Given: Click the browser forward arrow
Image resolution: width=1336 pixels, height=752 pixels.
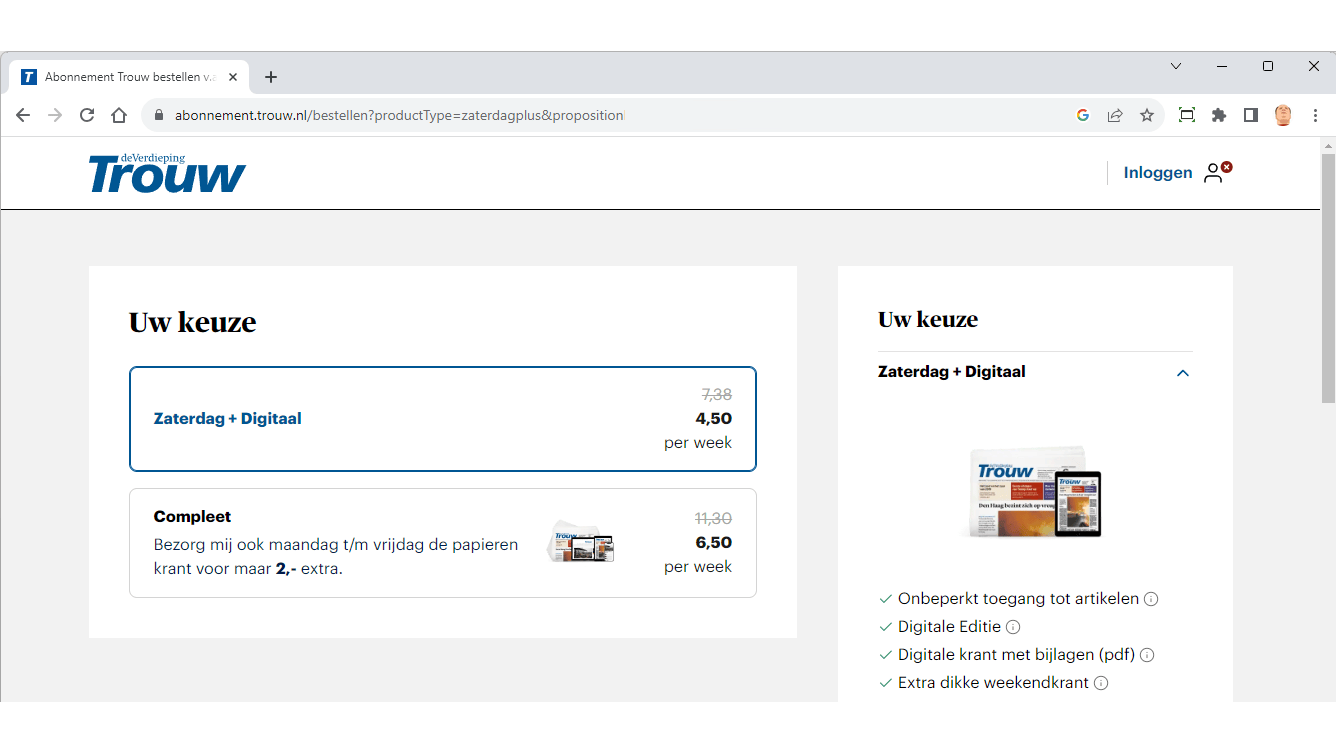Looking at the screenshot, I should point(55,115).
